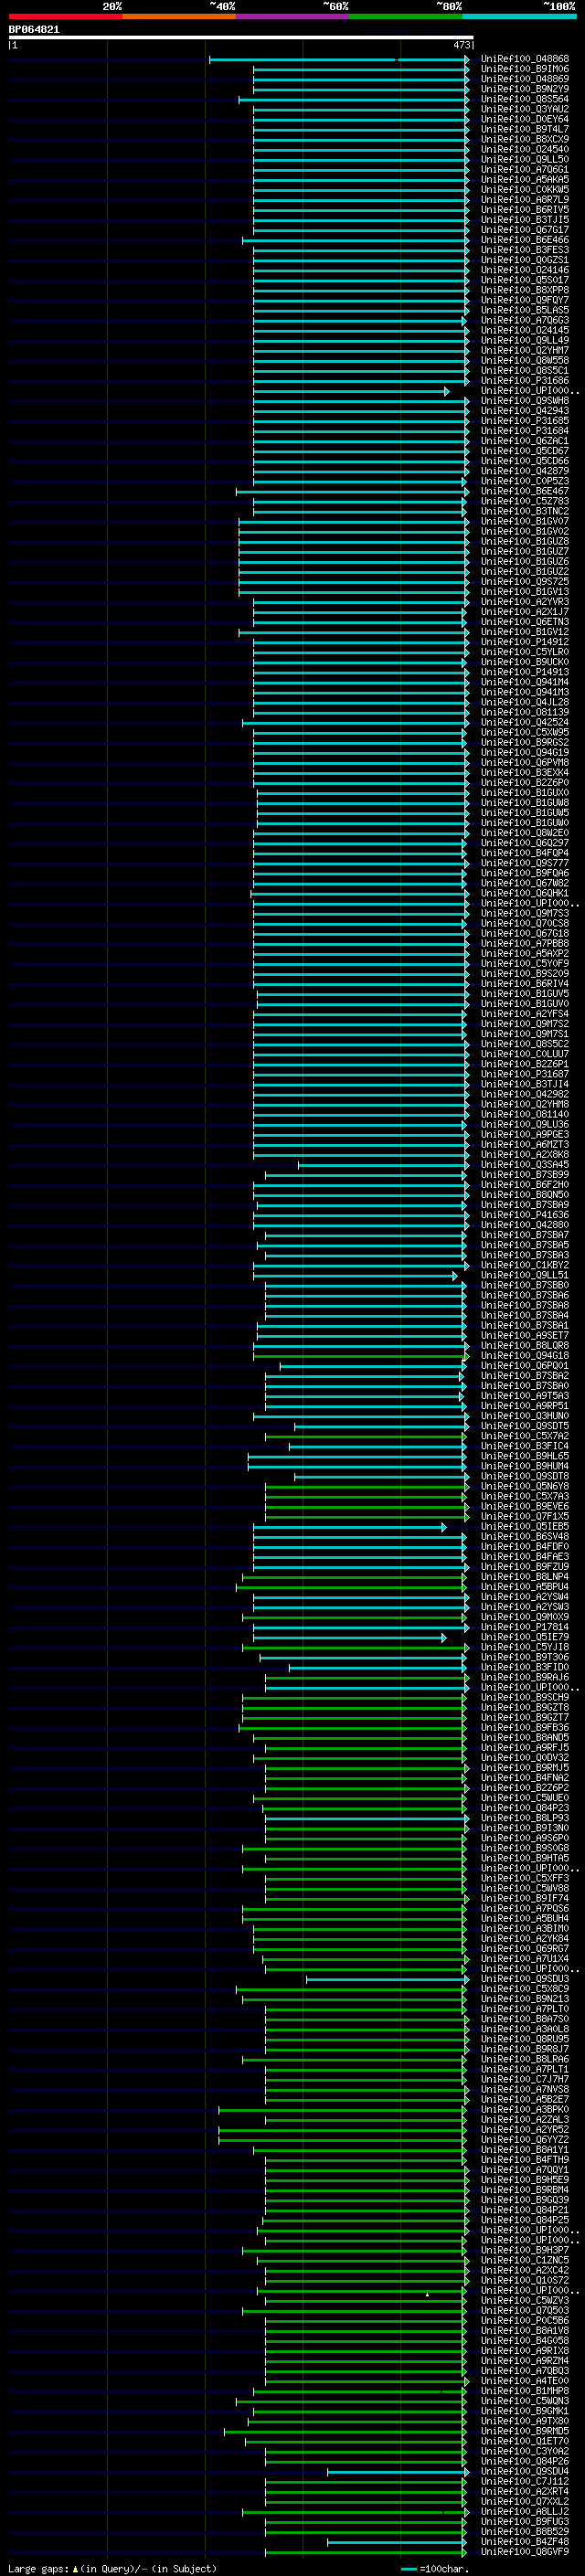This screenshot has width=585, height=2576.
Task: Click the cyan alignment bar for B4ZF48
Action: click(x=396, y=2541)
